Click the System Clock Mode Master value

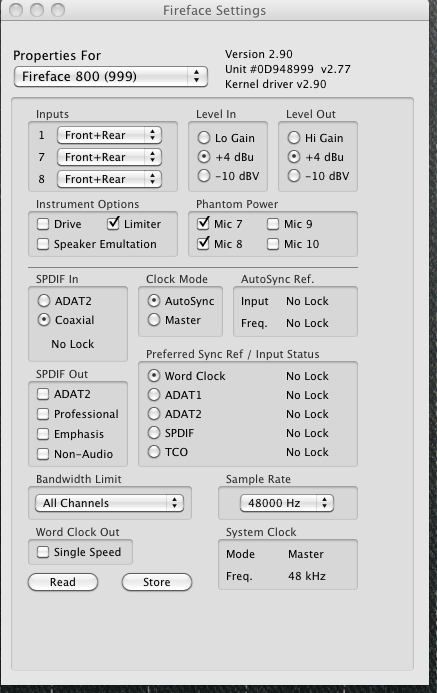[x=306, y=554]
